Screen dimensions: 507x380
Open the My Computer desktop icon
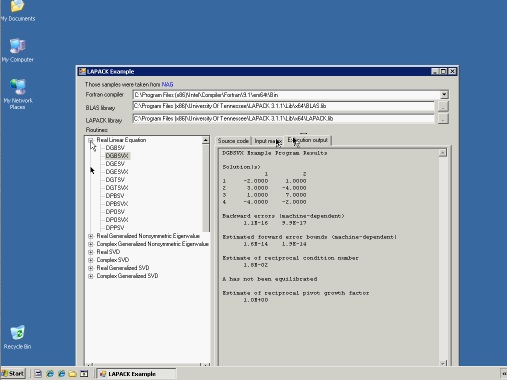tap(17, 51)
